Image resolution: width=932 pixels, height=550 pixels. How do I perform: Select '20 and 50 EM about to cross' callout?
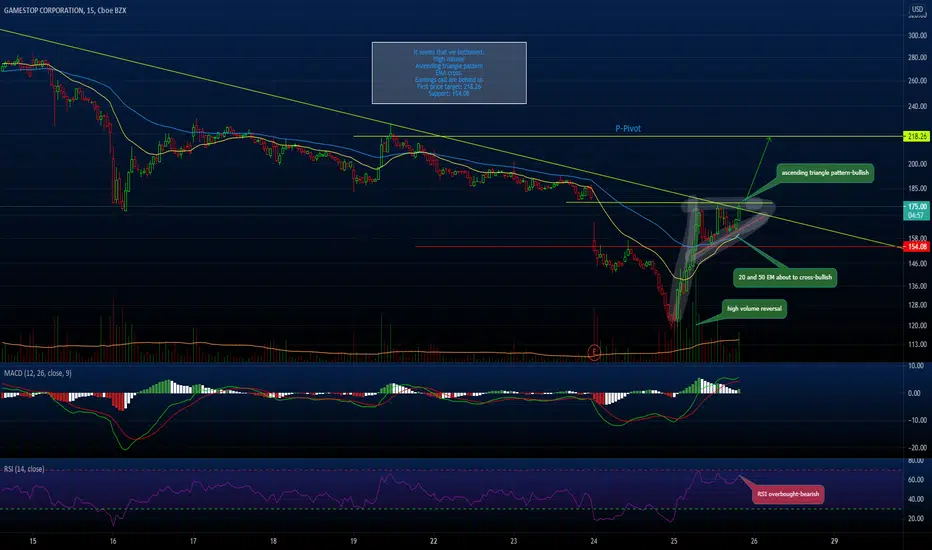click(785, 277)
